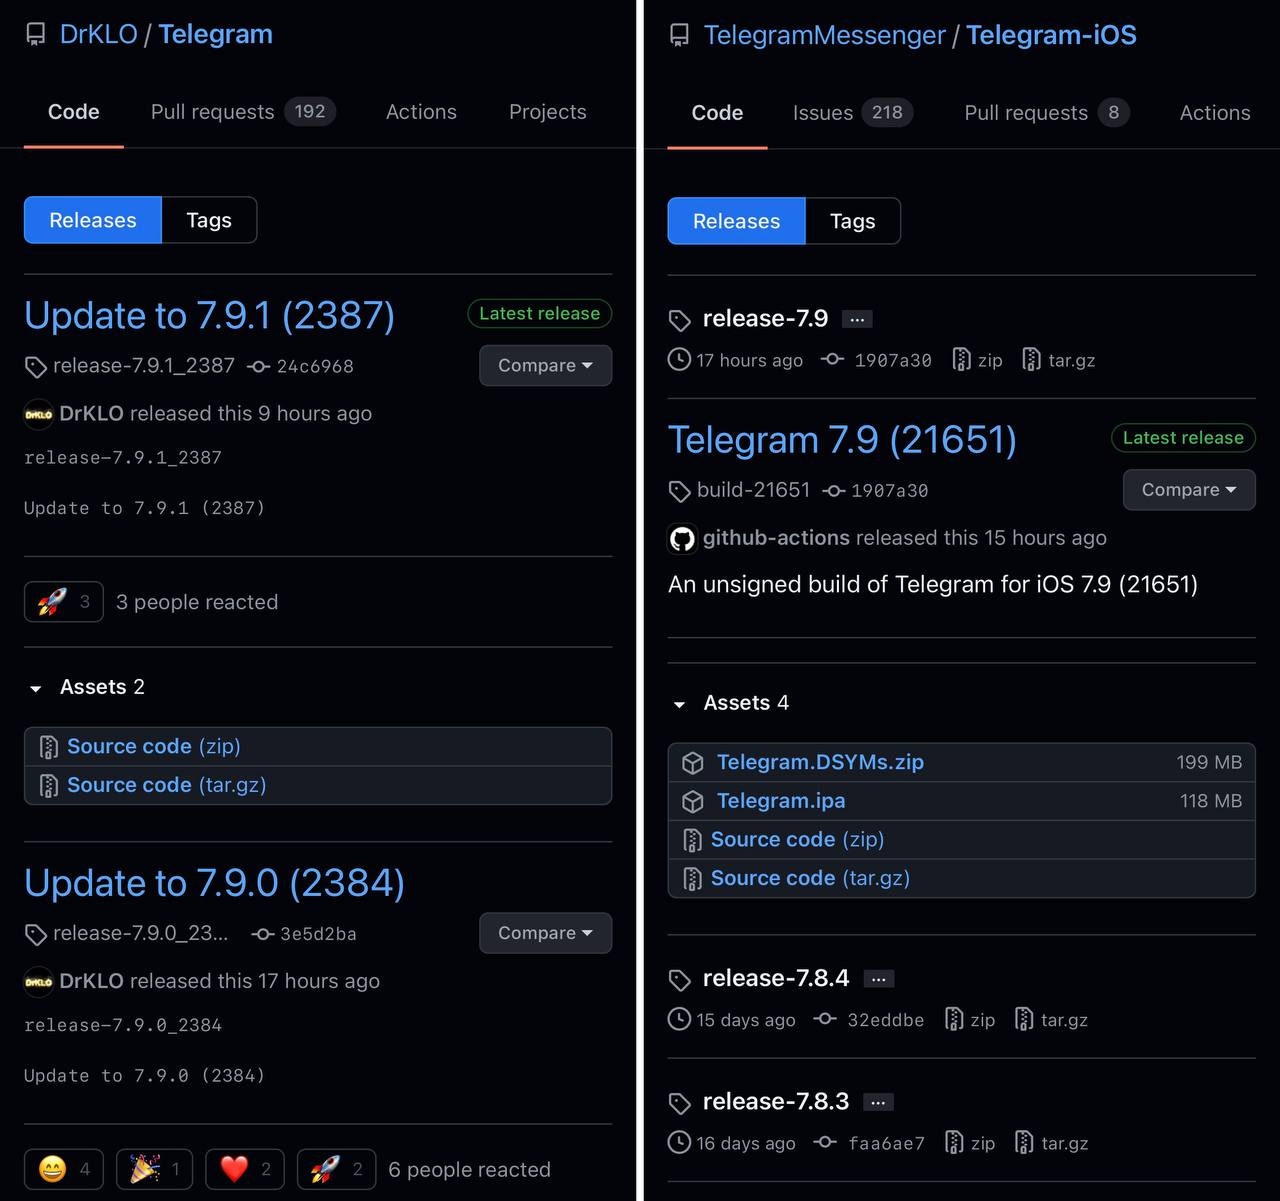Image resolution: width=1280 pixels, height=1201 pixels.
Task: Toggle the party popper reaction
Action: point(155,1169)
